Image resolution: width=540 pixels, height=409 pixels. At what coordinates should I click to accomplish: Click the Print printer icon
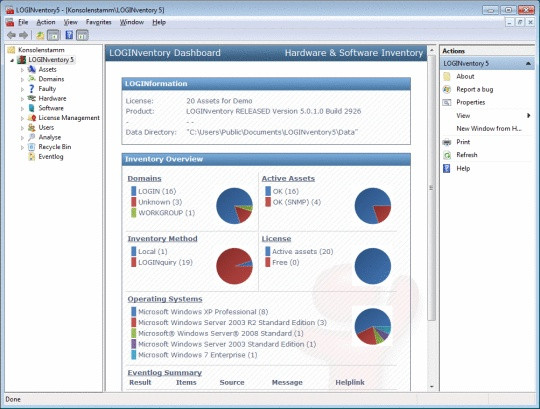447,142
